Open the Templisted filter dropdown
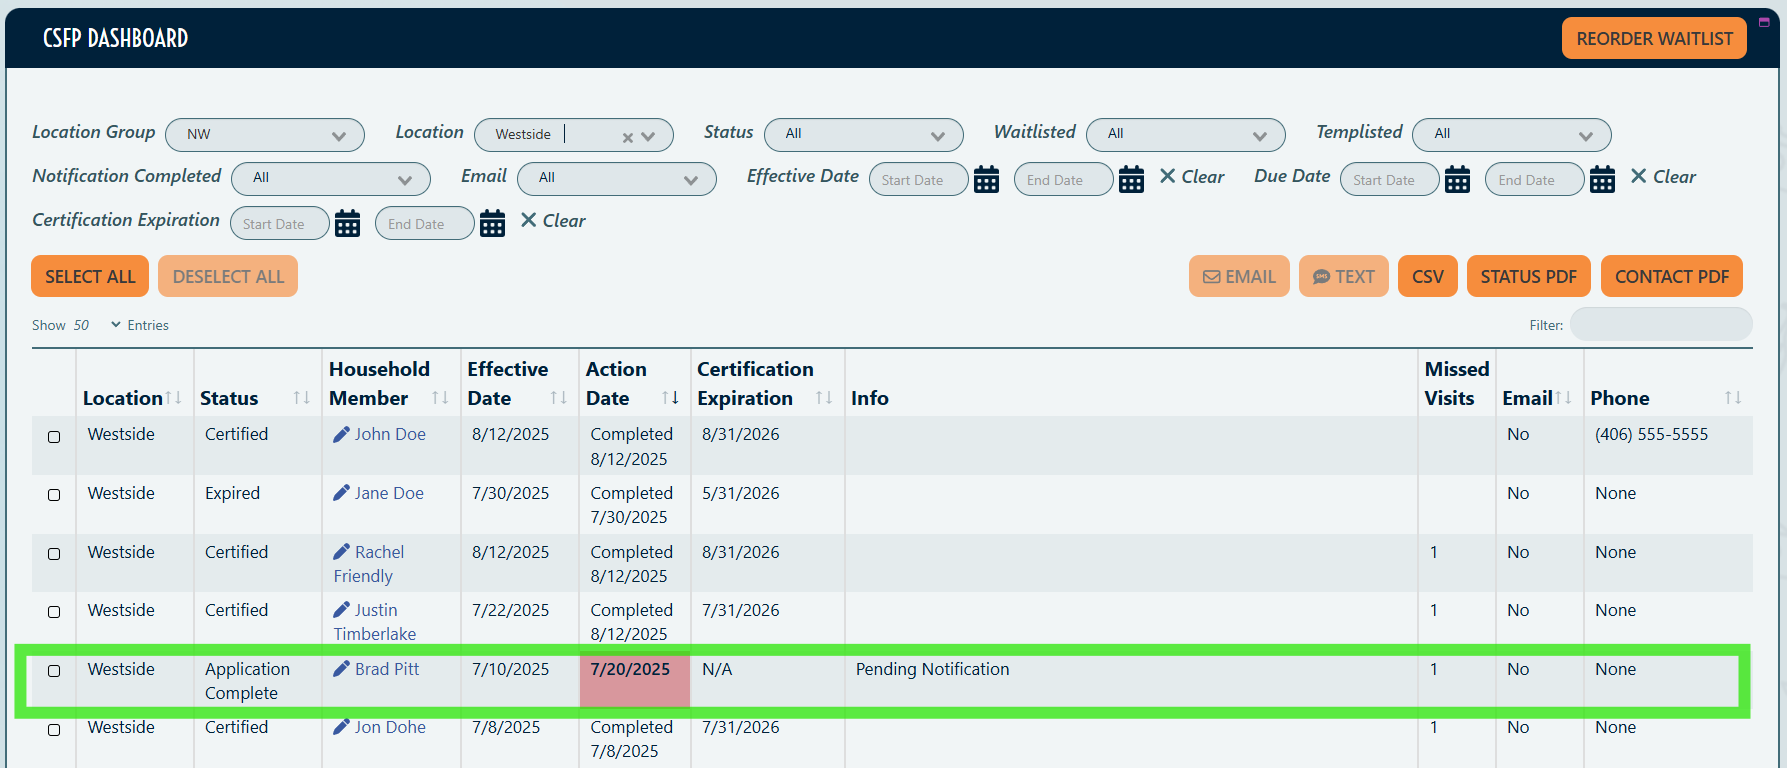 pos(1512,135)
